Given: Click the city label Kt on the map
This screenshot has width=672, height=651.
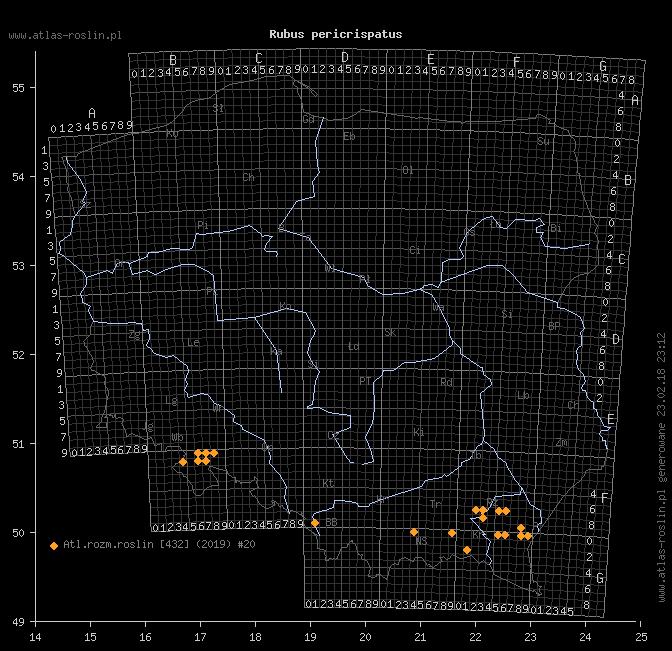Looking at the screenshot, I should tap(328, 484).
